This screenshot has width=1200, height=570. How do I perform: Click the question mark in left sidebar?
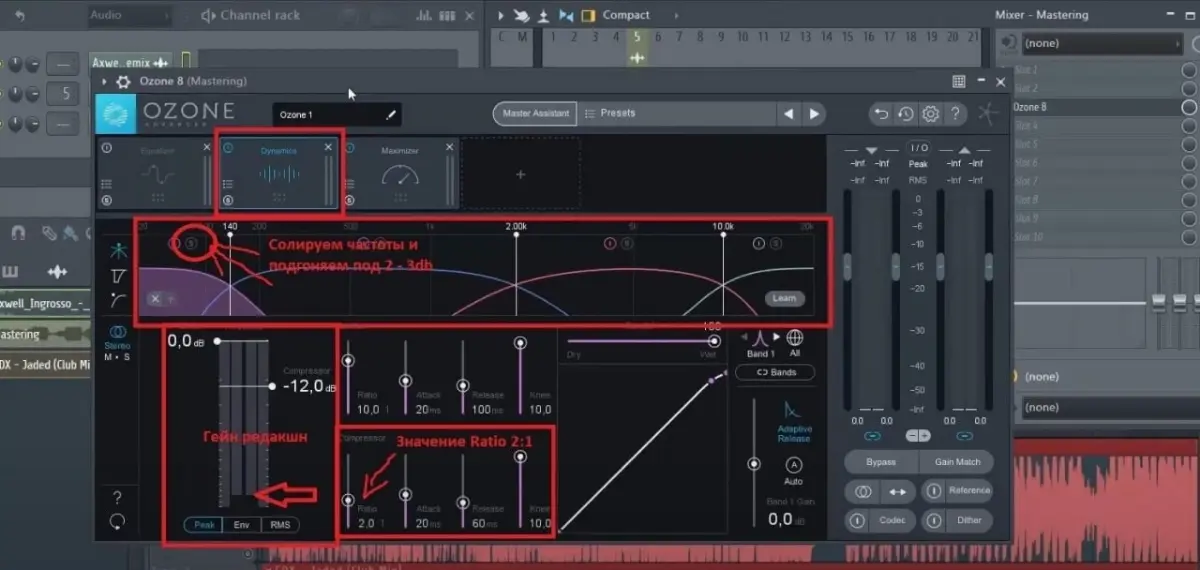118,497
